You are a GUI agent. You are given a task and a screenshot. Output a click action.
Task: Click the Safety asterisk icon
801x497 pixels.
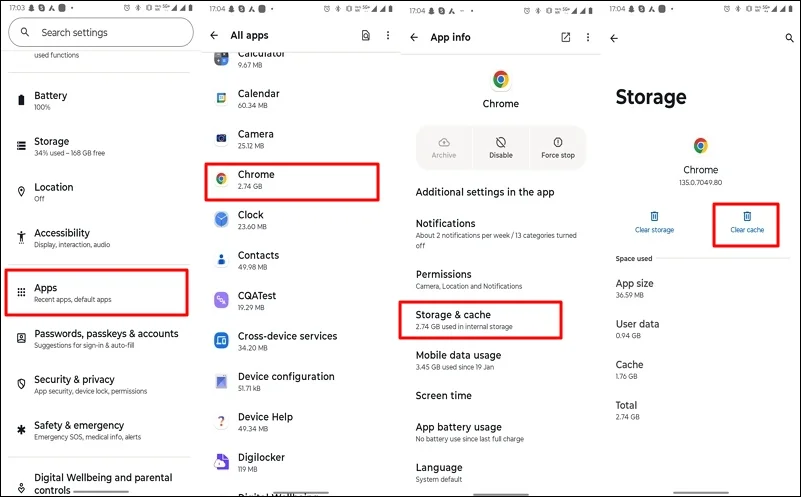pos(21,430)
